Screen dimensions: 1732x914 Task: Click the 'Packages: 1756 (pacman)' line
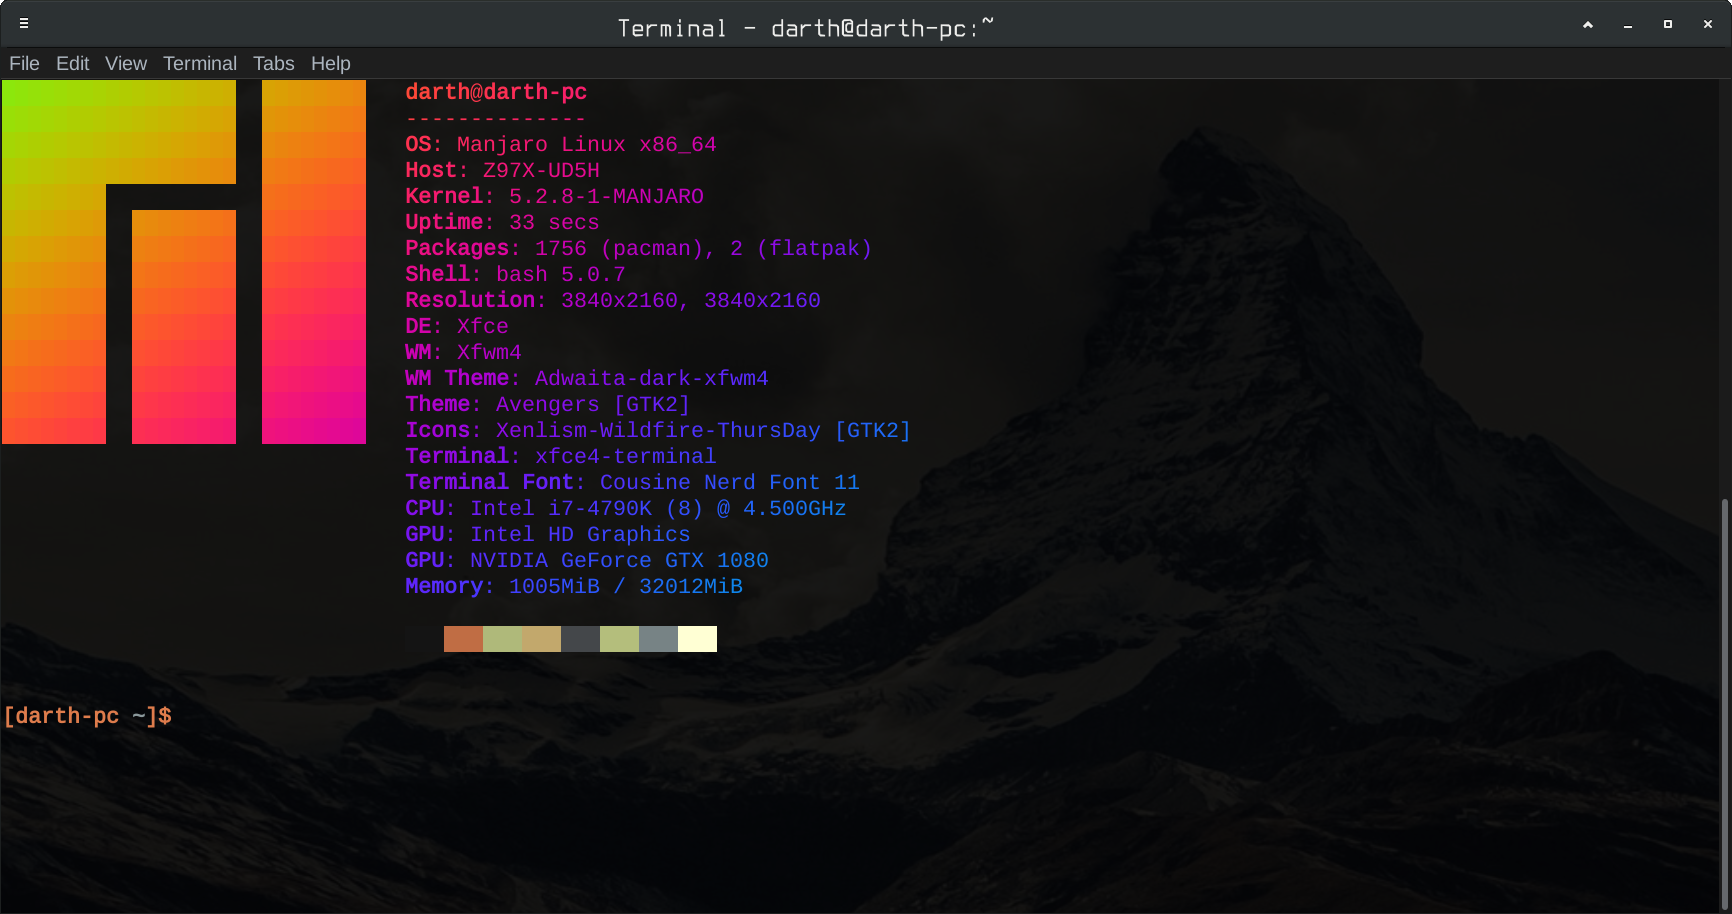(x=638, y=248)
